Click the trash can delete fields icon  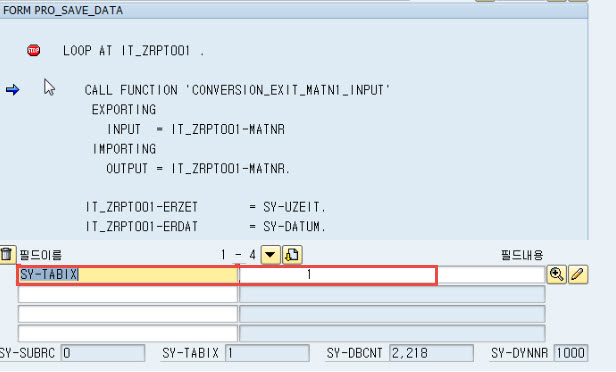(7, 255)
